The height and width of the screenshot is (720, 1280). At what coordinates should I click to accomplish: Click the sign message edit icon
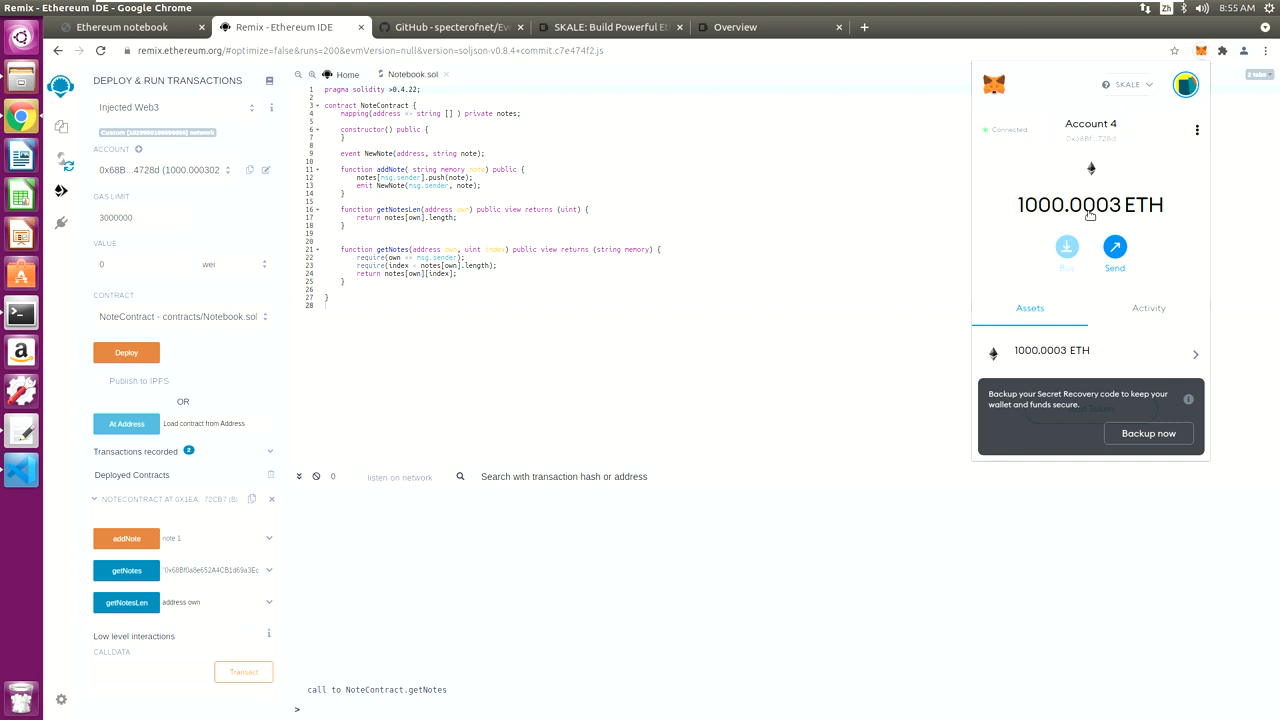point(266,170)
